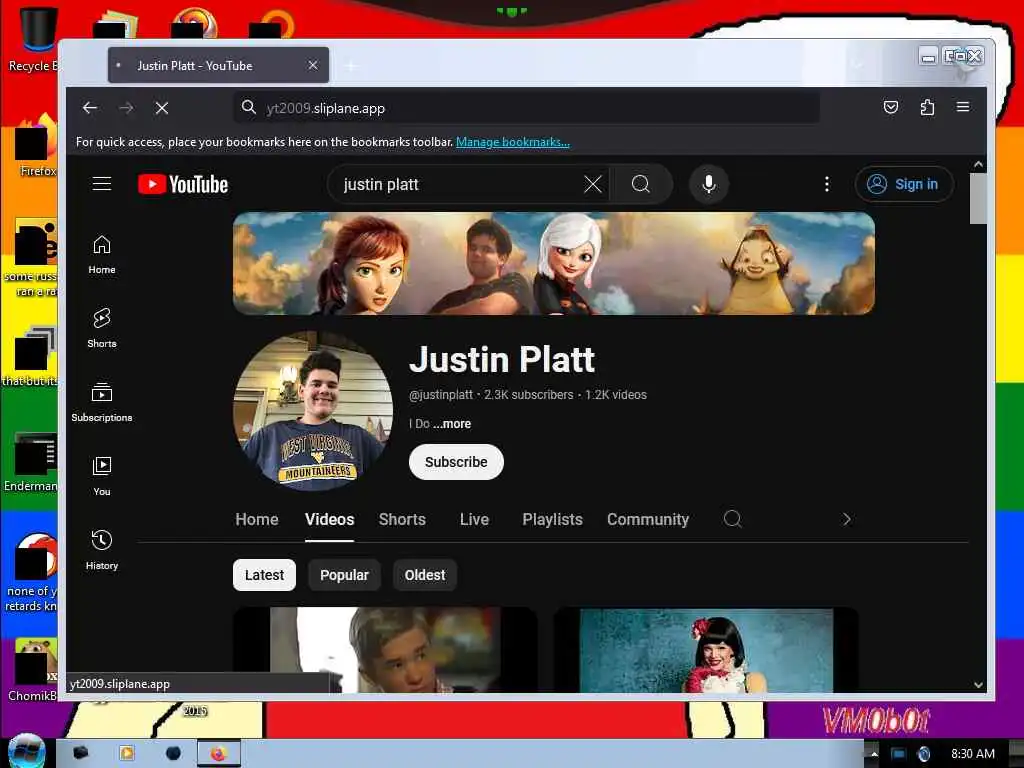Viewport: 1024px width, 768px height.
Task: Run search with the magnifier button
Action: (x=641, y=185)
